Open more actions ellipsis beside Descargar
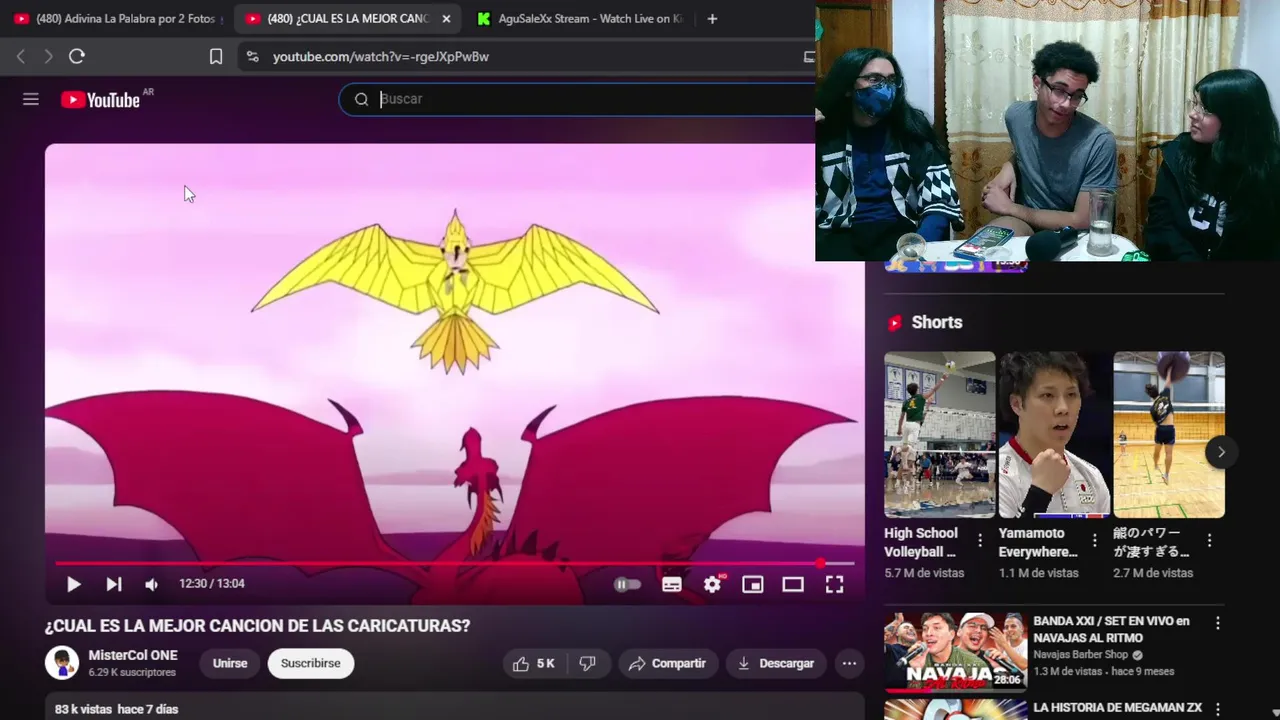Image resolution: width=1280 pixels, height=720 pixels. 849,663
